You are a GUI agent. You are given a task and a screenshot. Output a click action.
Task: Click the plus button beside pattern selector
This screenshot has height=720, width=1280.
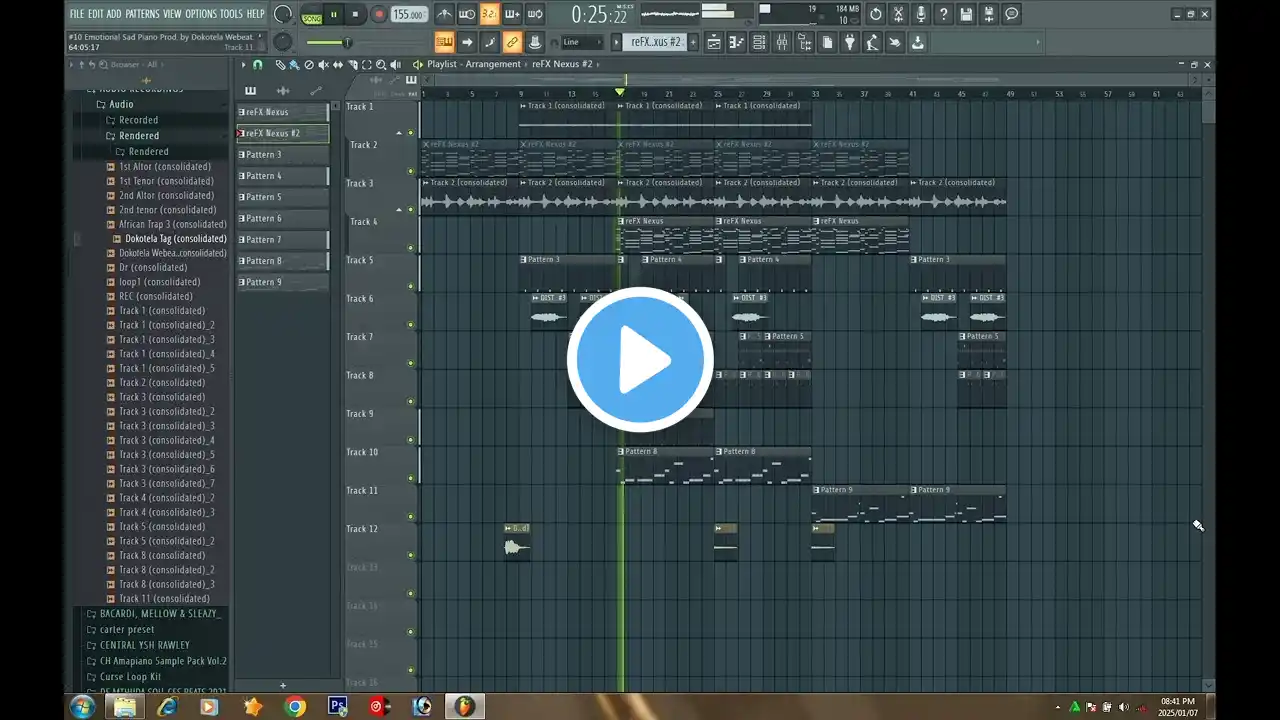pos(695,42)
